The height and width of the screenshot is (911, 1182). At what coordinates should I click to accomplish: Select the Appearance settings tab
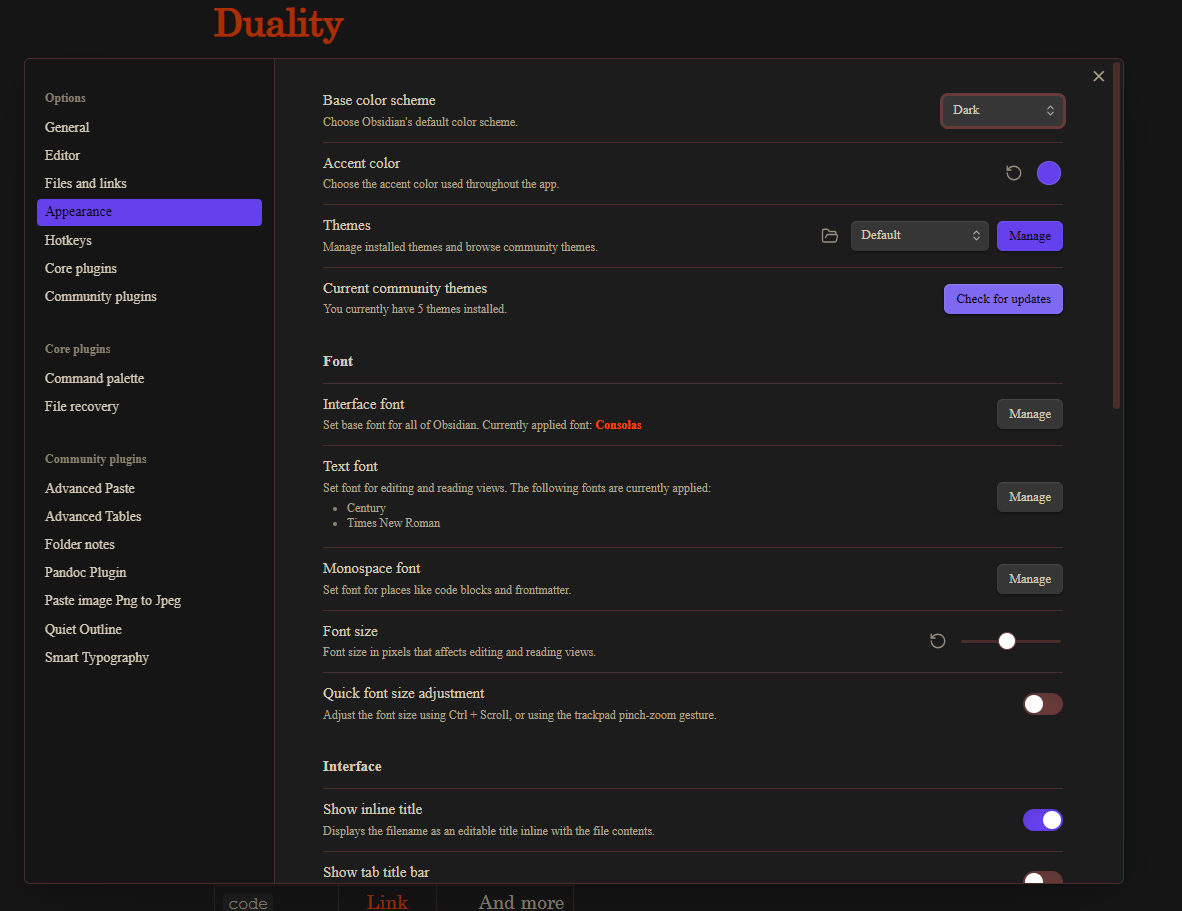click(149, 212)
